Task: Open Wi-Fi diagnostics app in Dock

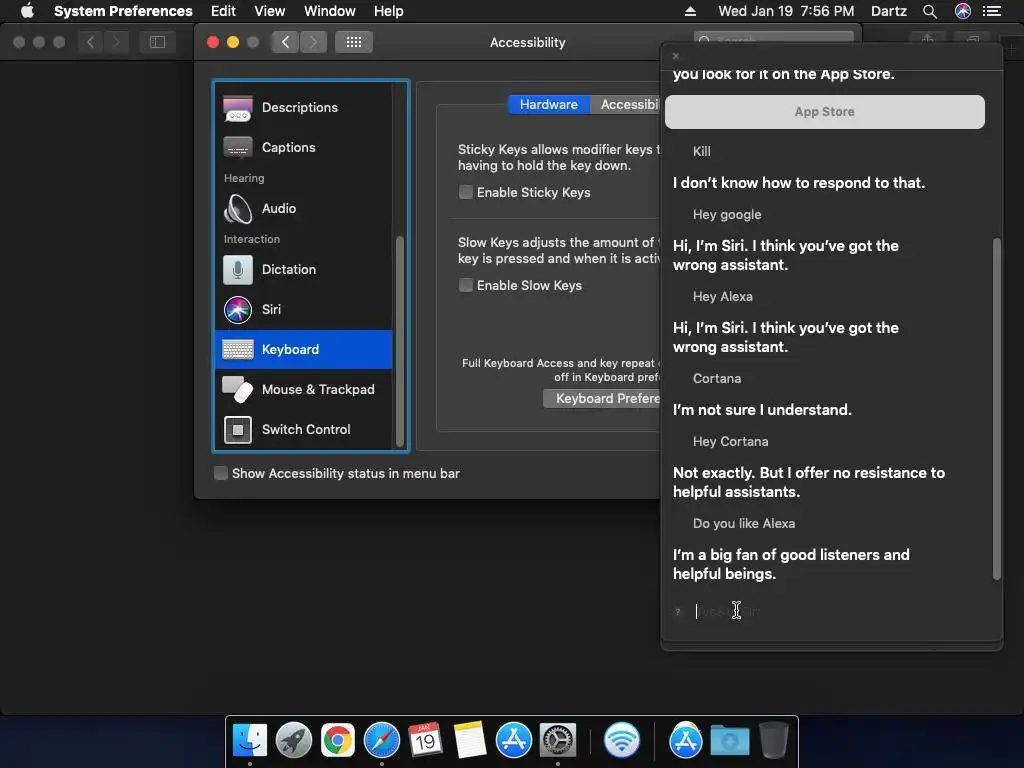Action: [622, 740]
